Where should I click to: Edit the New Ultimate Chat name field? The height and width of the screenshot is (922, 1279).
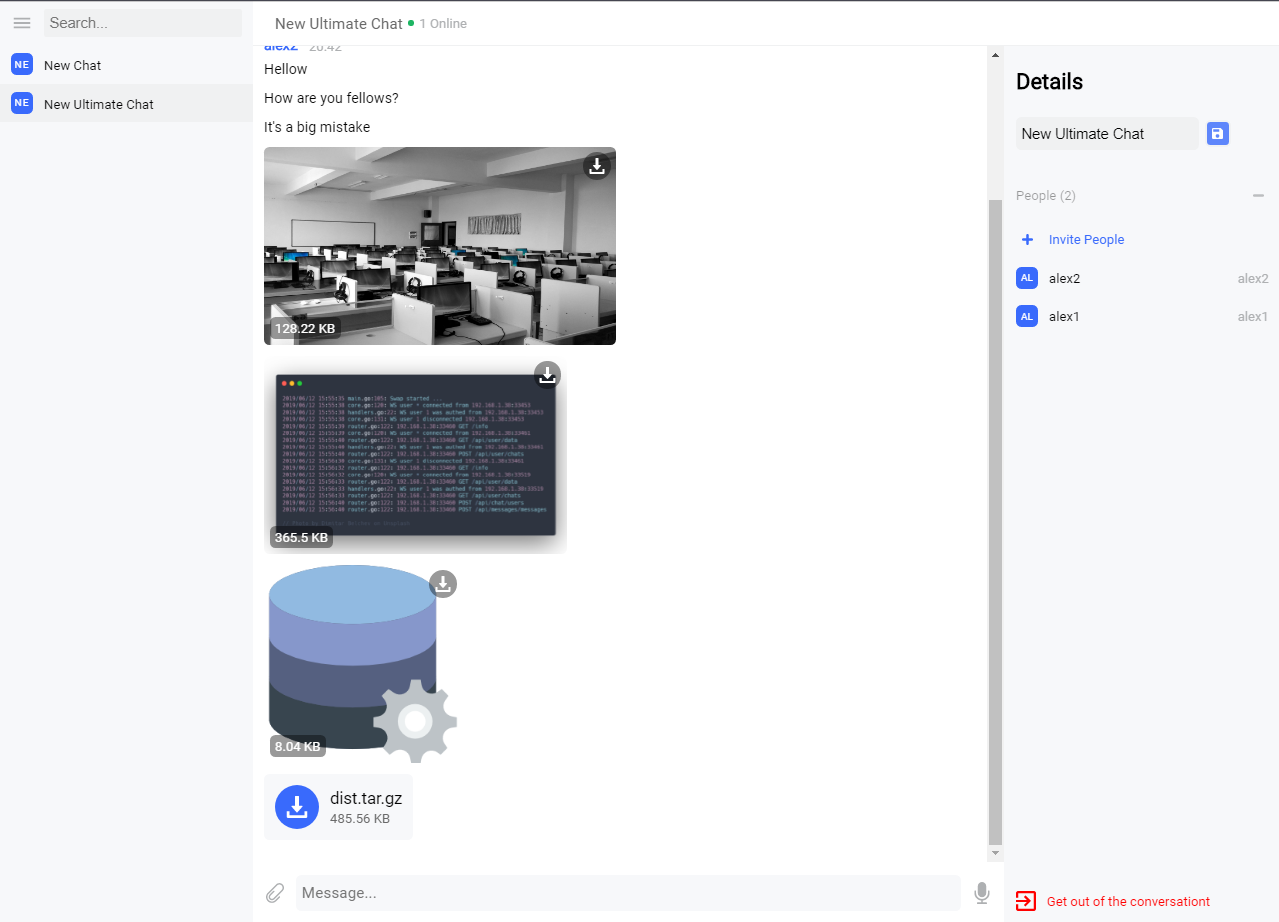tap(1107, 134)
